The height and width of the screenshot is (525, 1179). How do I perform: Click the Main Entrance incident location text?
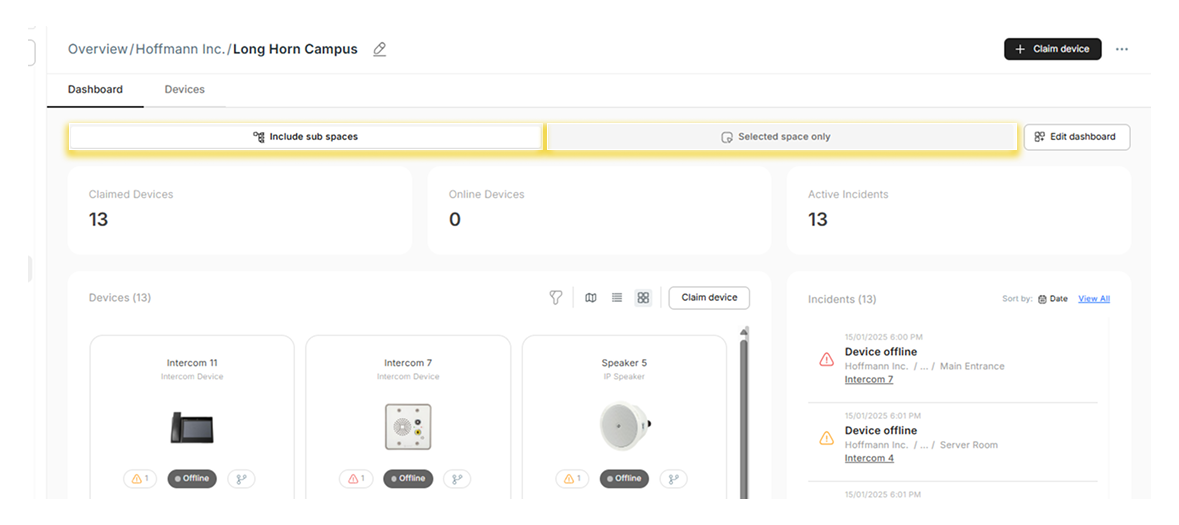pos(972,366)
